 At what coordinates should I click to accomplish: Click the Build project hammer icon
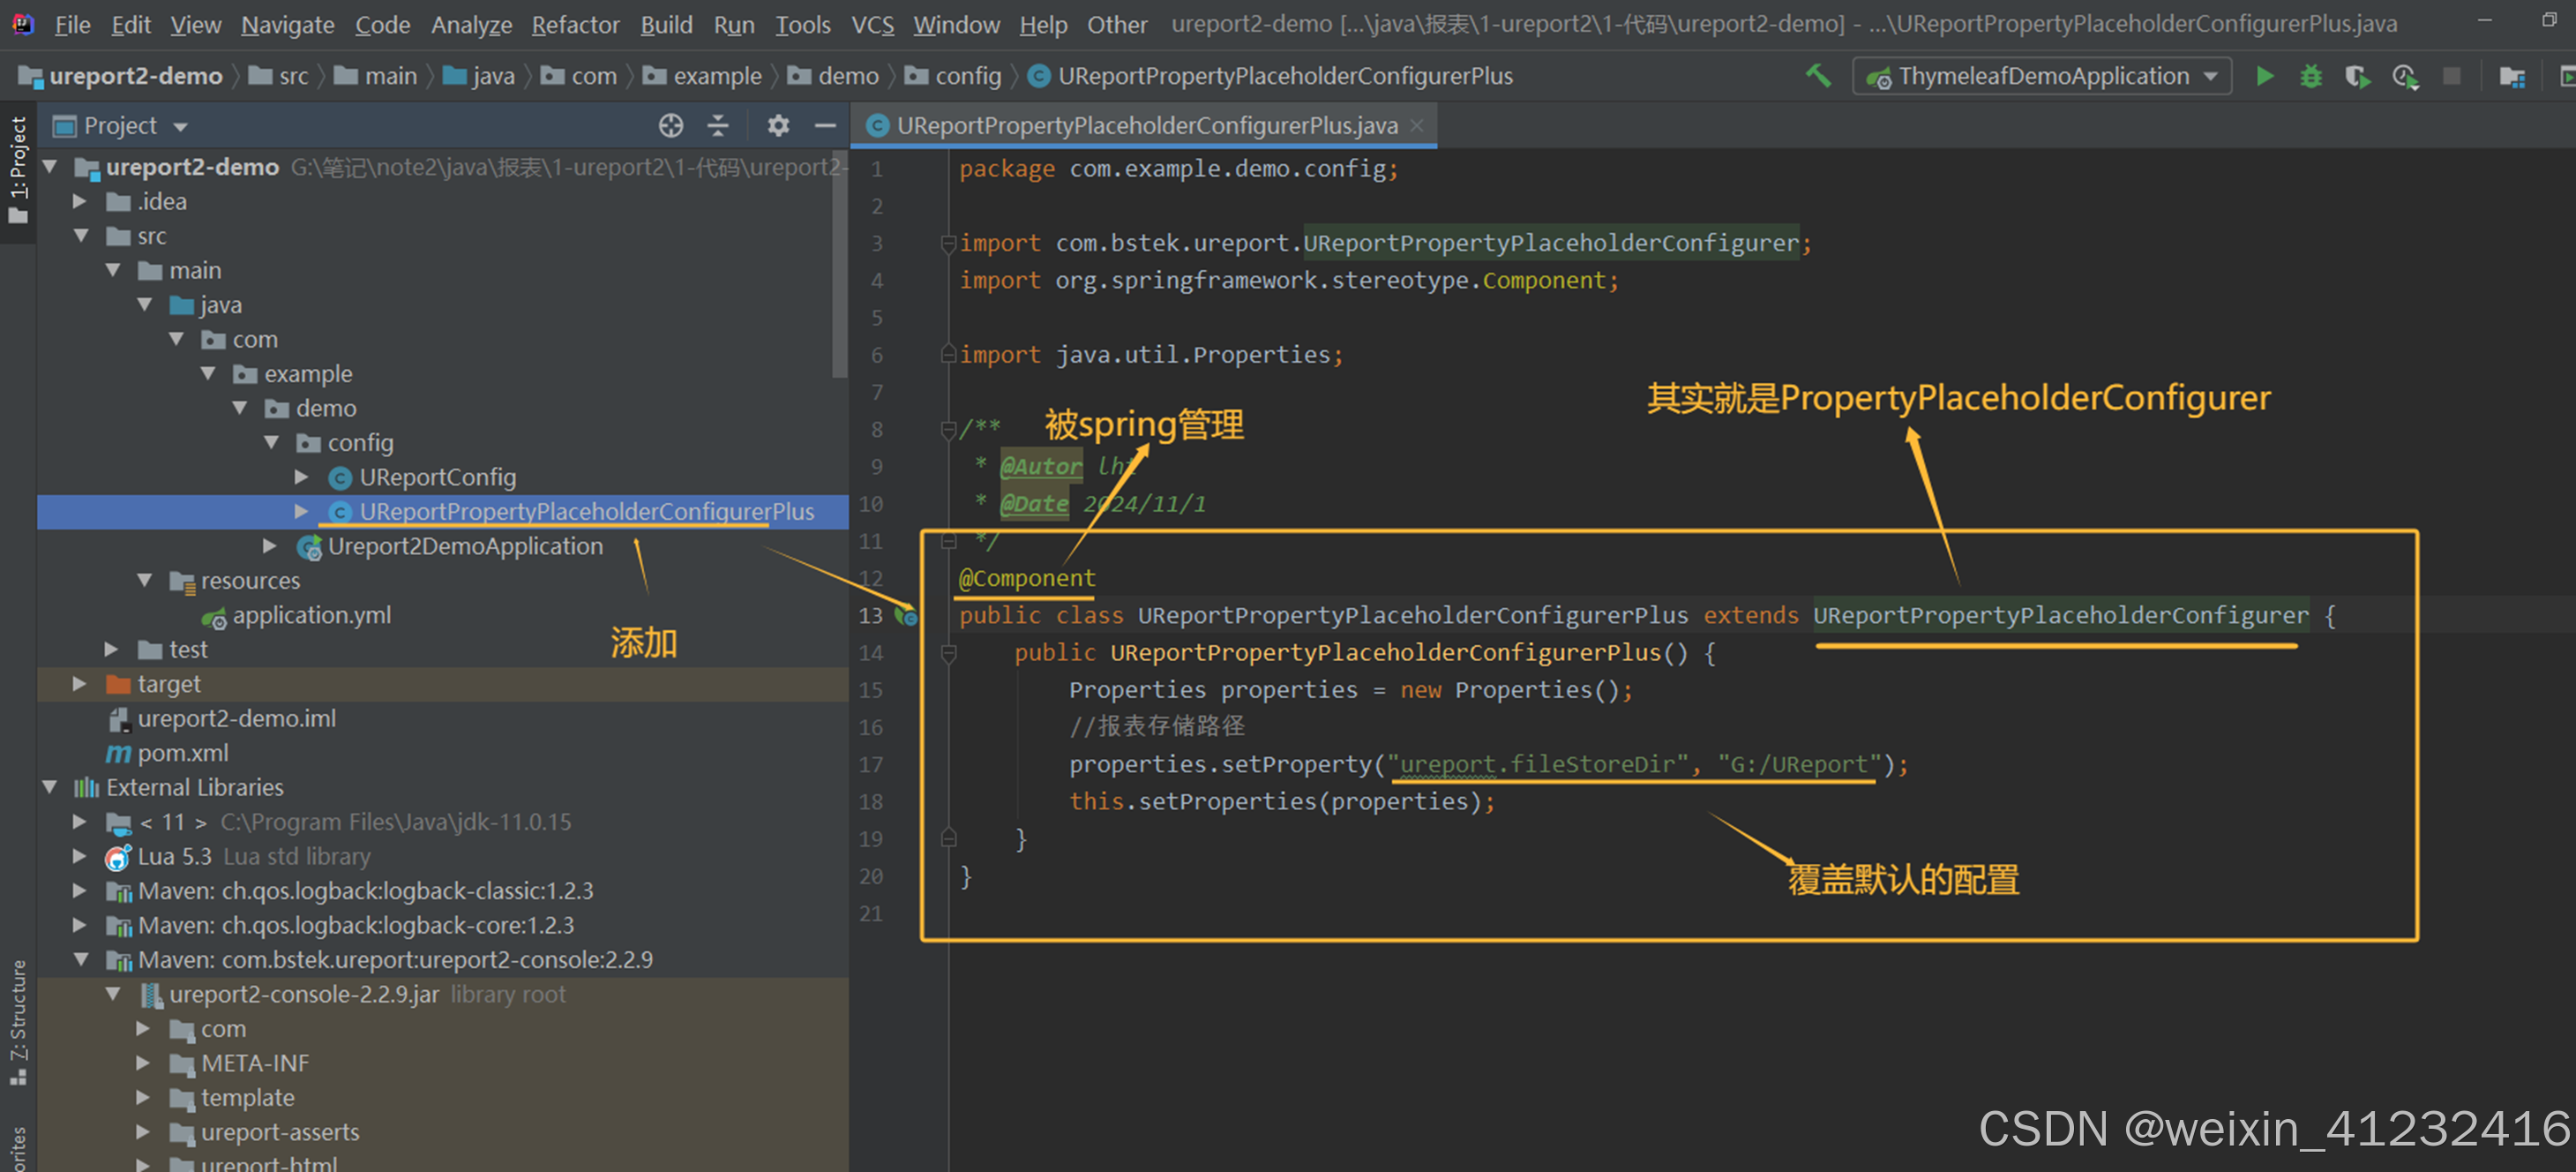1818,76
